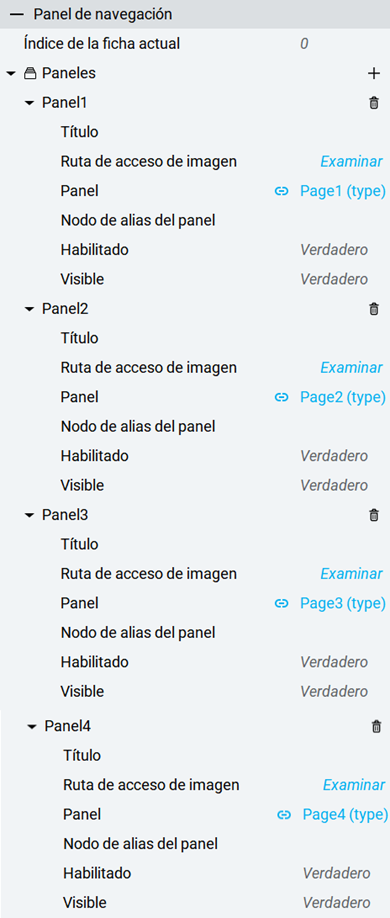Edit the Índice de la ficha actual value

click(x=305, y=44)
